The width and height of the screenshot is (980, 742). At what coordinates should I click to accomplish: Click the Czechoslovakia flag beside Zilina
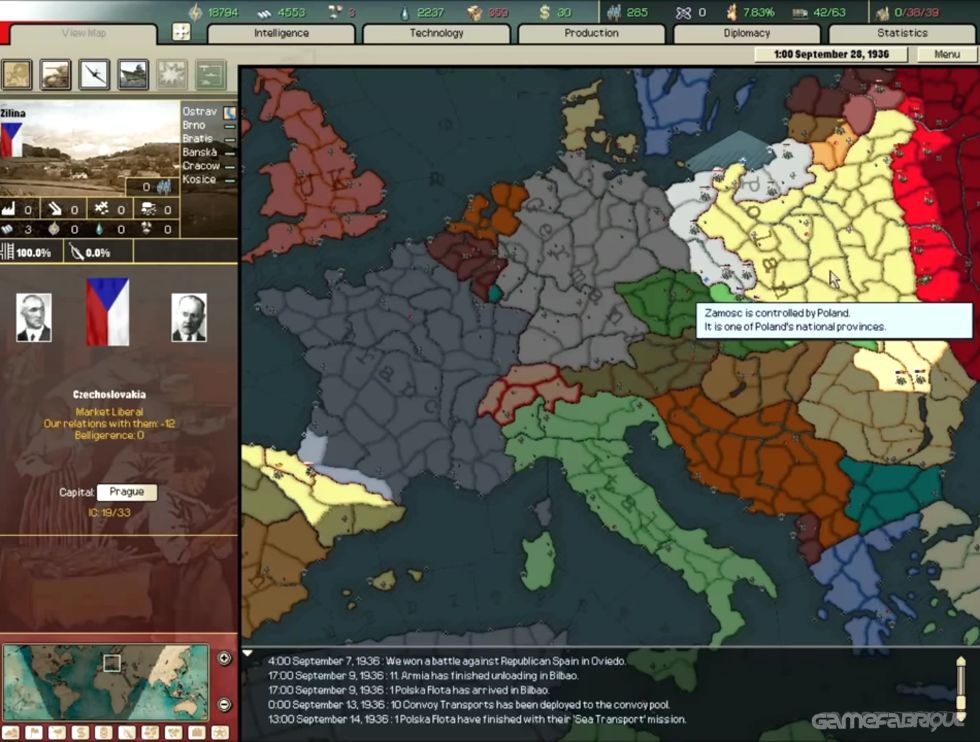click(11, 139)
